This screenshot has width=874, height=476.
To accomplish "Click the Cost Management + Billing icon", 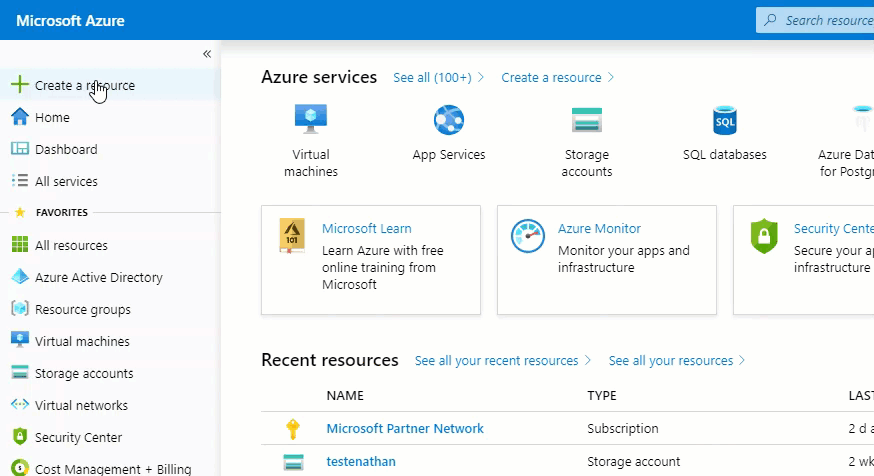I will tap(20, 467).
